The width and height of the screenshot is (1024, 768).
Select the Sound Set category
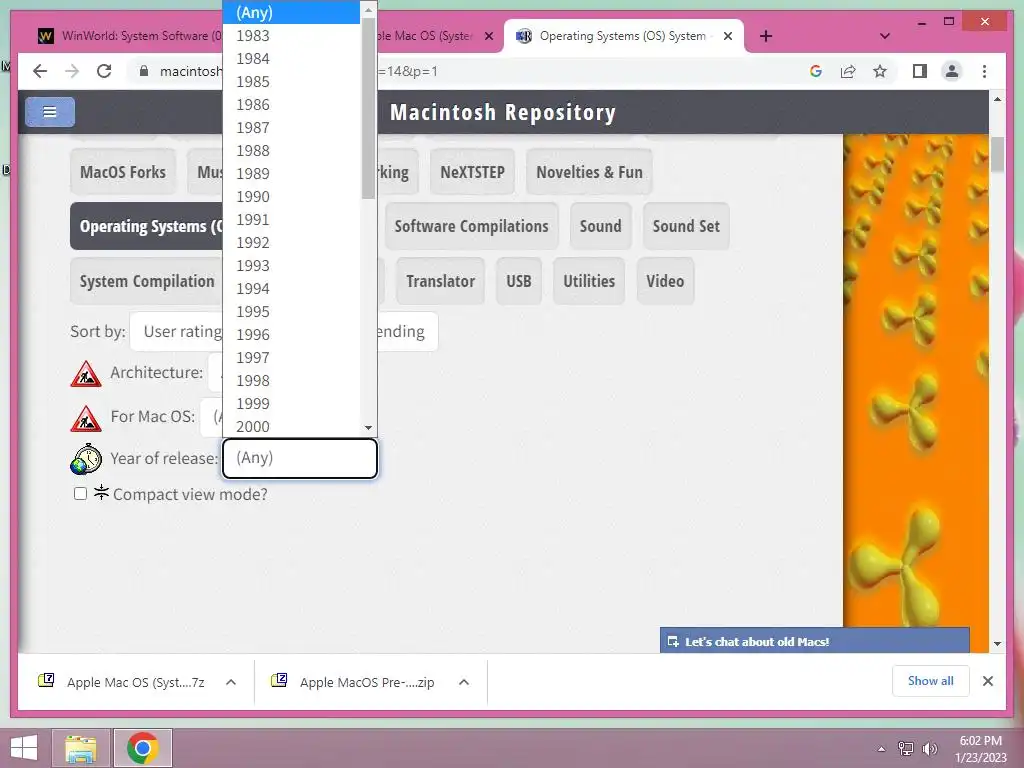(686, 226)
